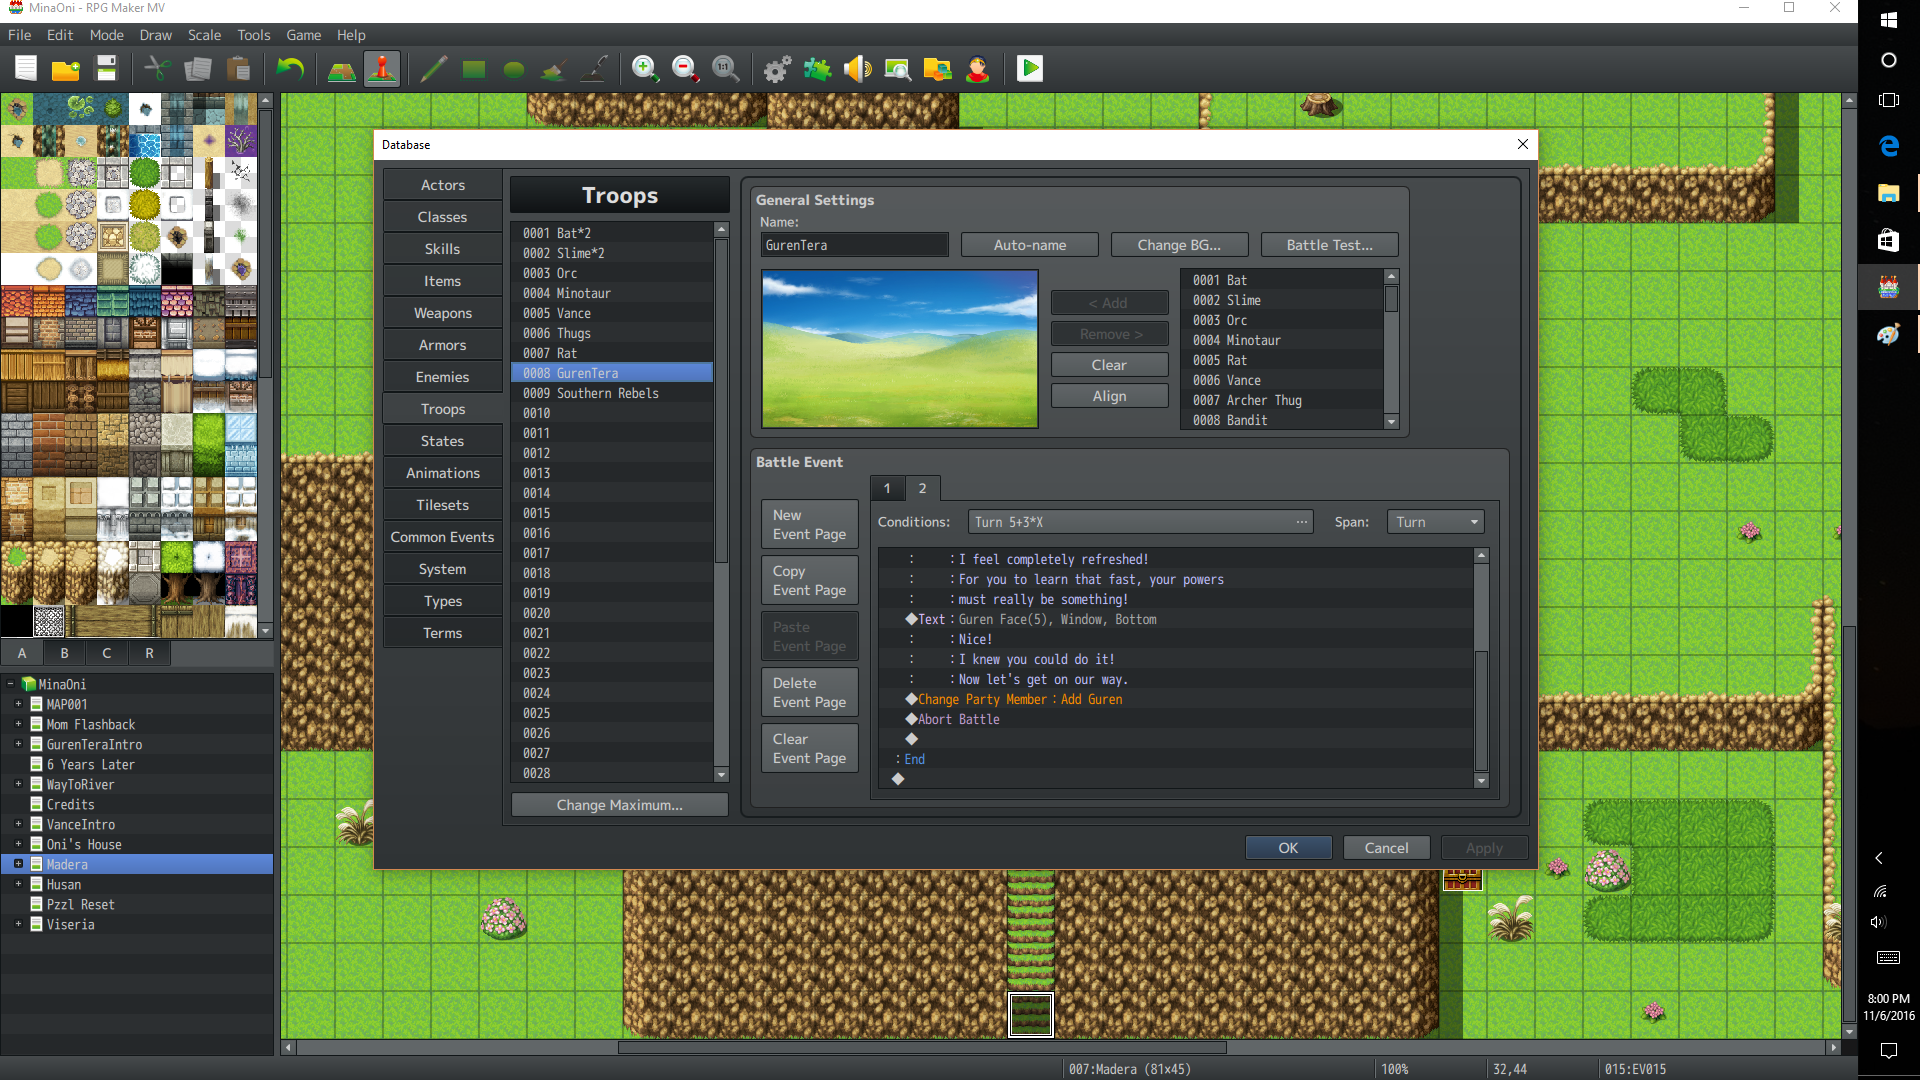Expand the Madera map tree node
This screenshot has height=1080, width=1920.
[18, 864]
